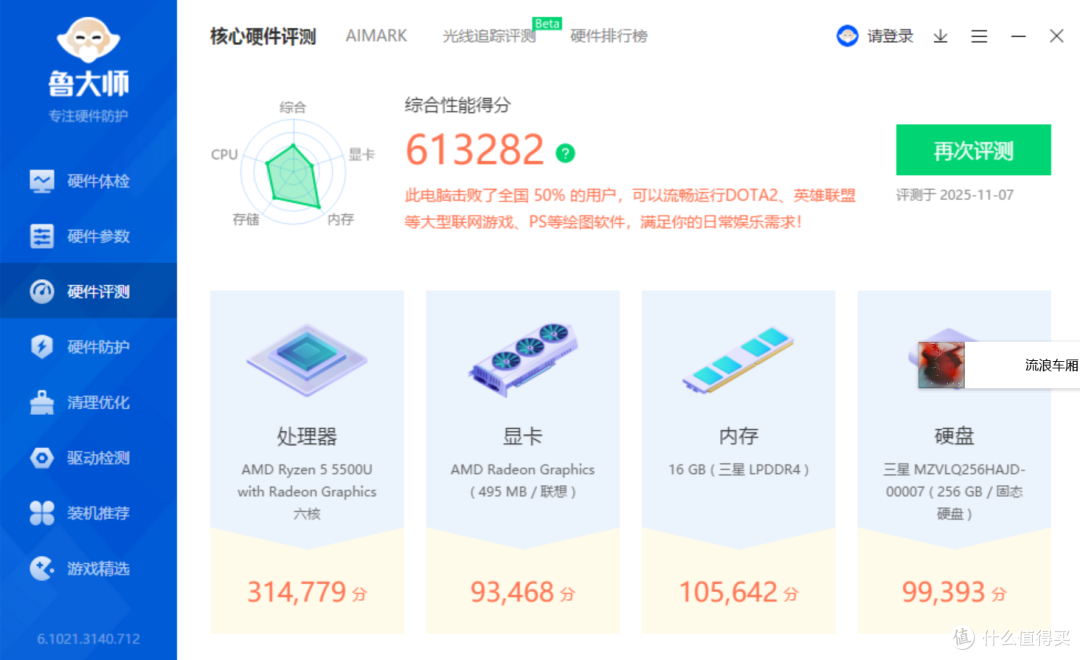The height and width of the screenshot is (660, 1080).
Task: Click graphics score 93,468 分
Action: [x=523, y=592]
